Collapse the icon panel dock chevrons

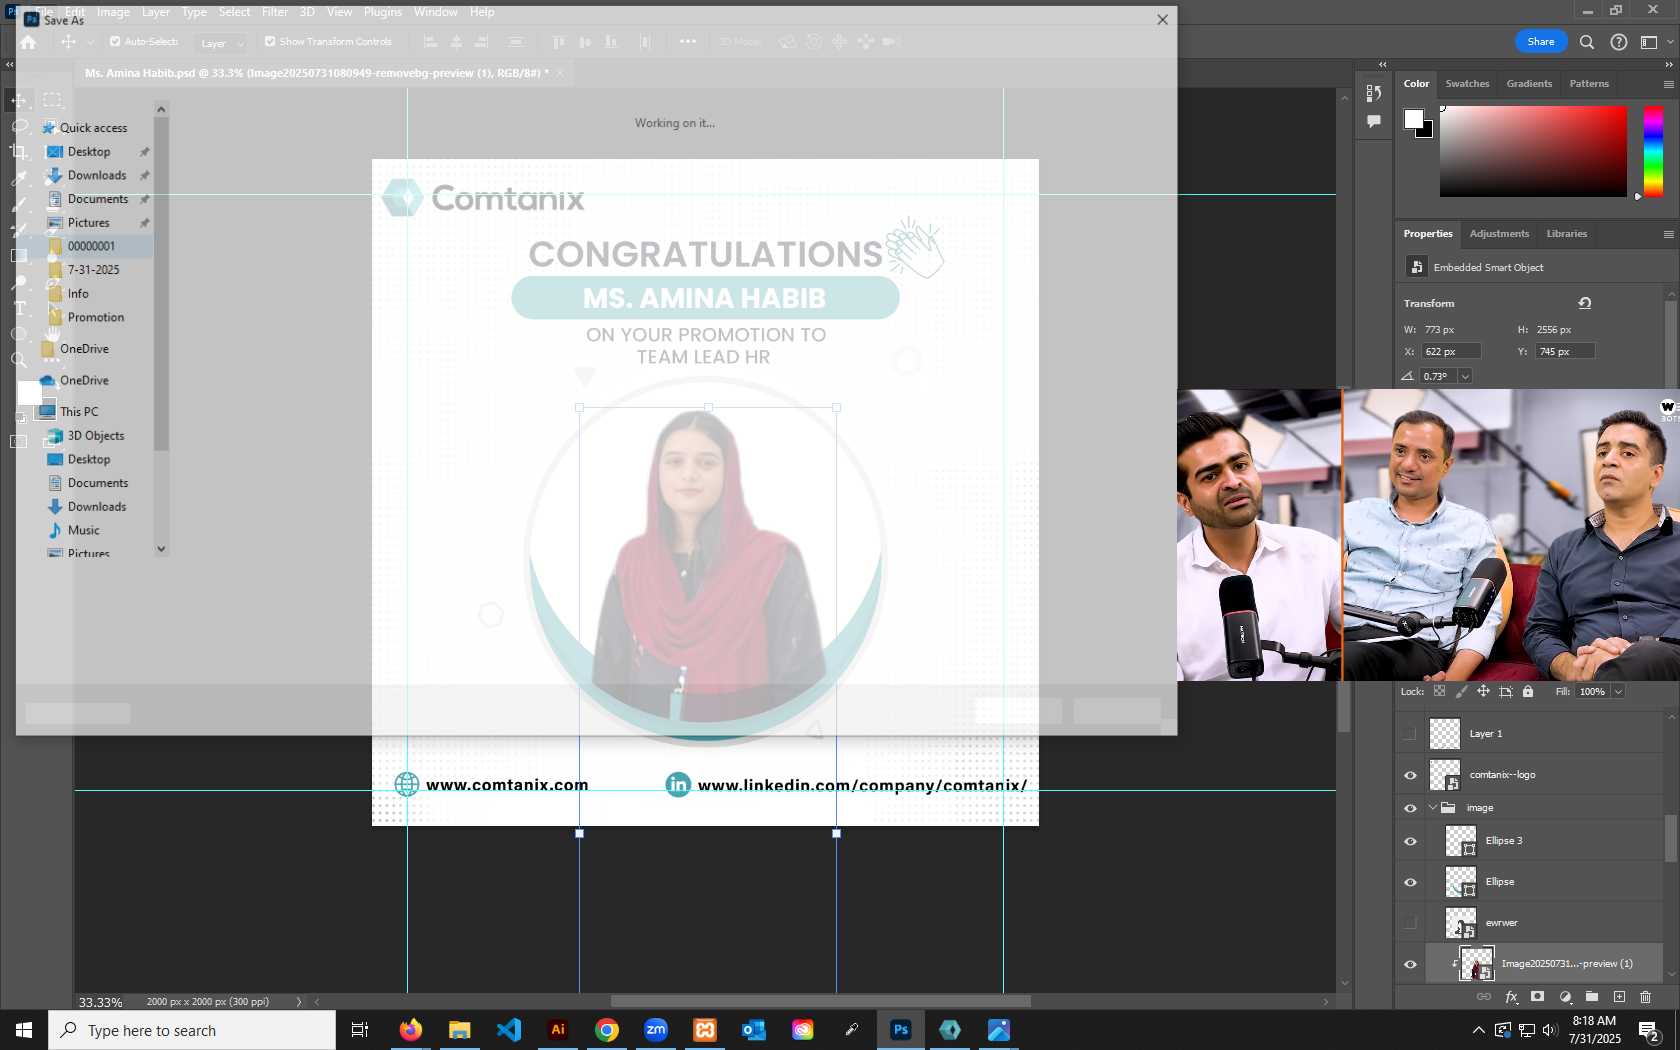click(1383, 64)
